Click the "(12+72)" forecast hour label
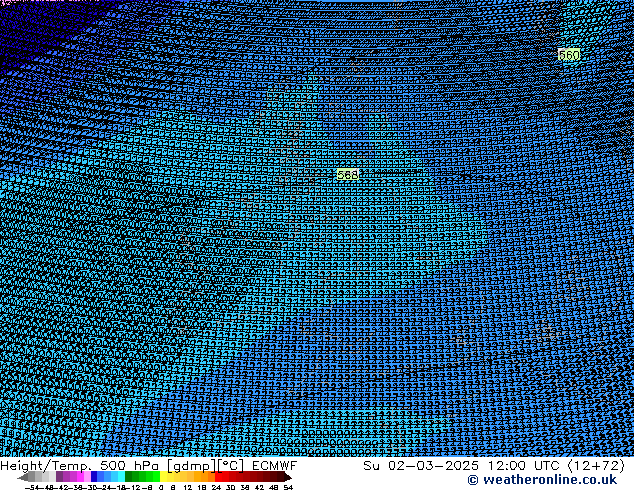 [x=597, y=466]
